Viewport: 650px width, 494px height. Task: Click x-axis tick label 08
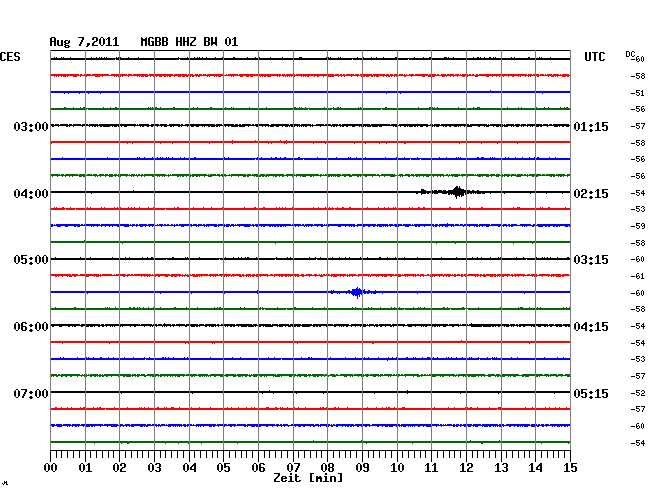327,467
